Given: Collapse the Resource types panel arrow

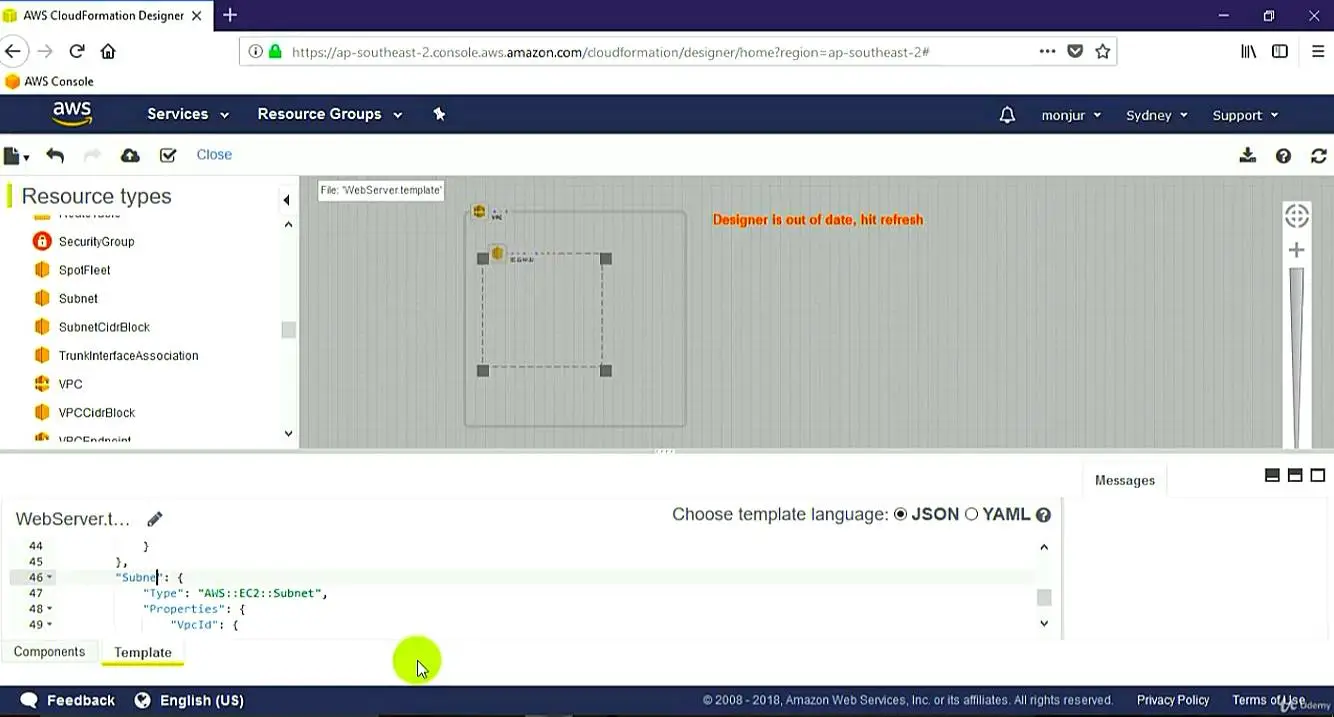Looking at the screenshot, I should tap(286, 200).
